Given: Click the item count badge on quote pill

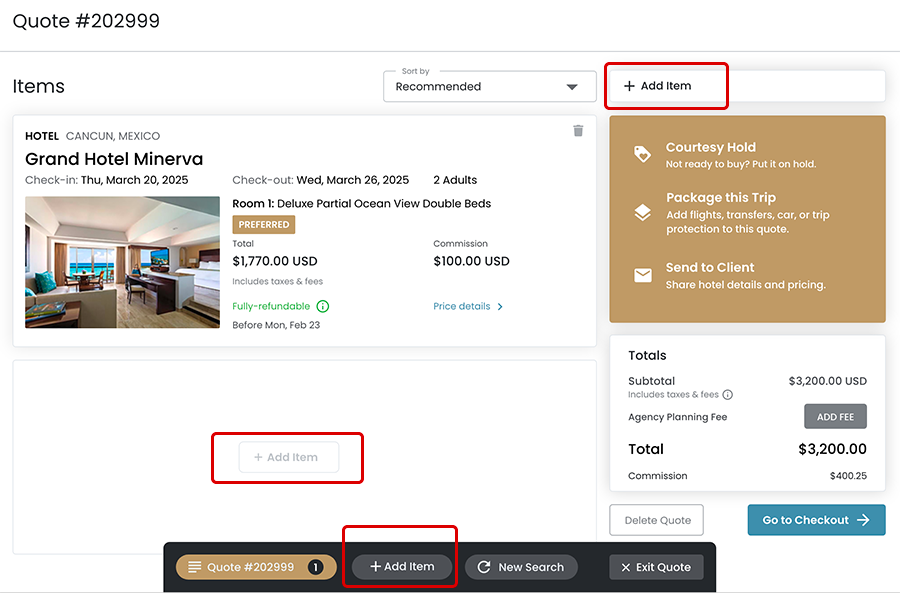Looking at the screenshot, I should pyautogui.click(x=315, y=567).
